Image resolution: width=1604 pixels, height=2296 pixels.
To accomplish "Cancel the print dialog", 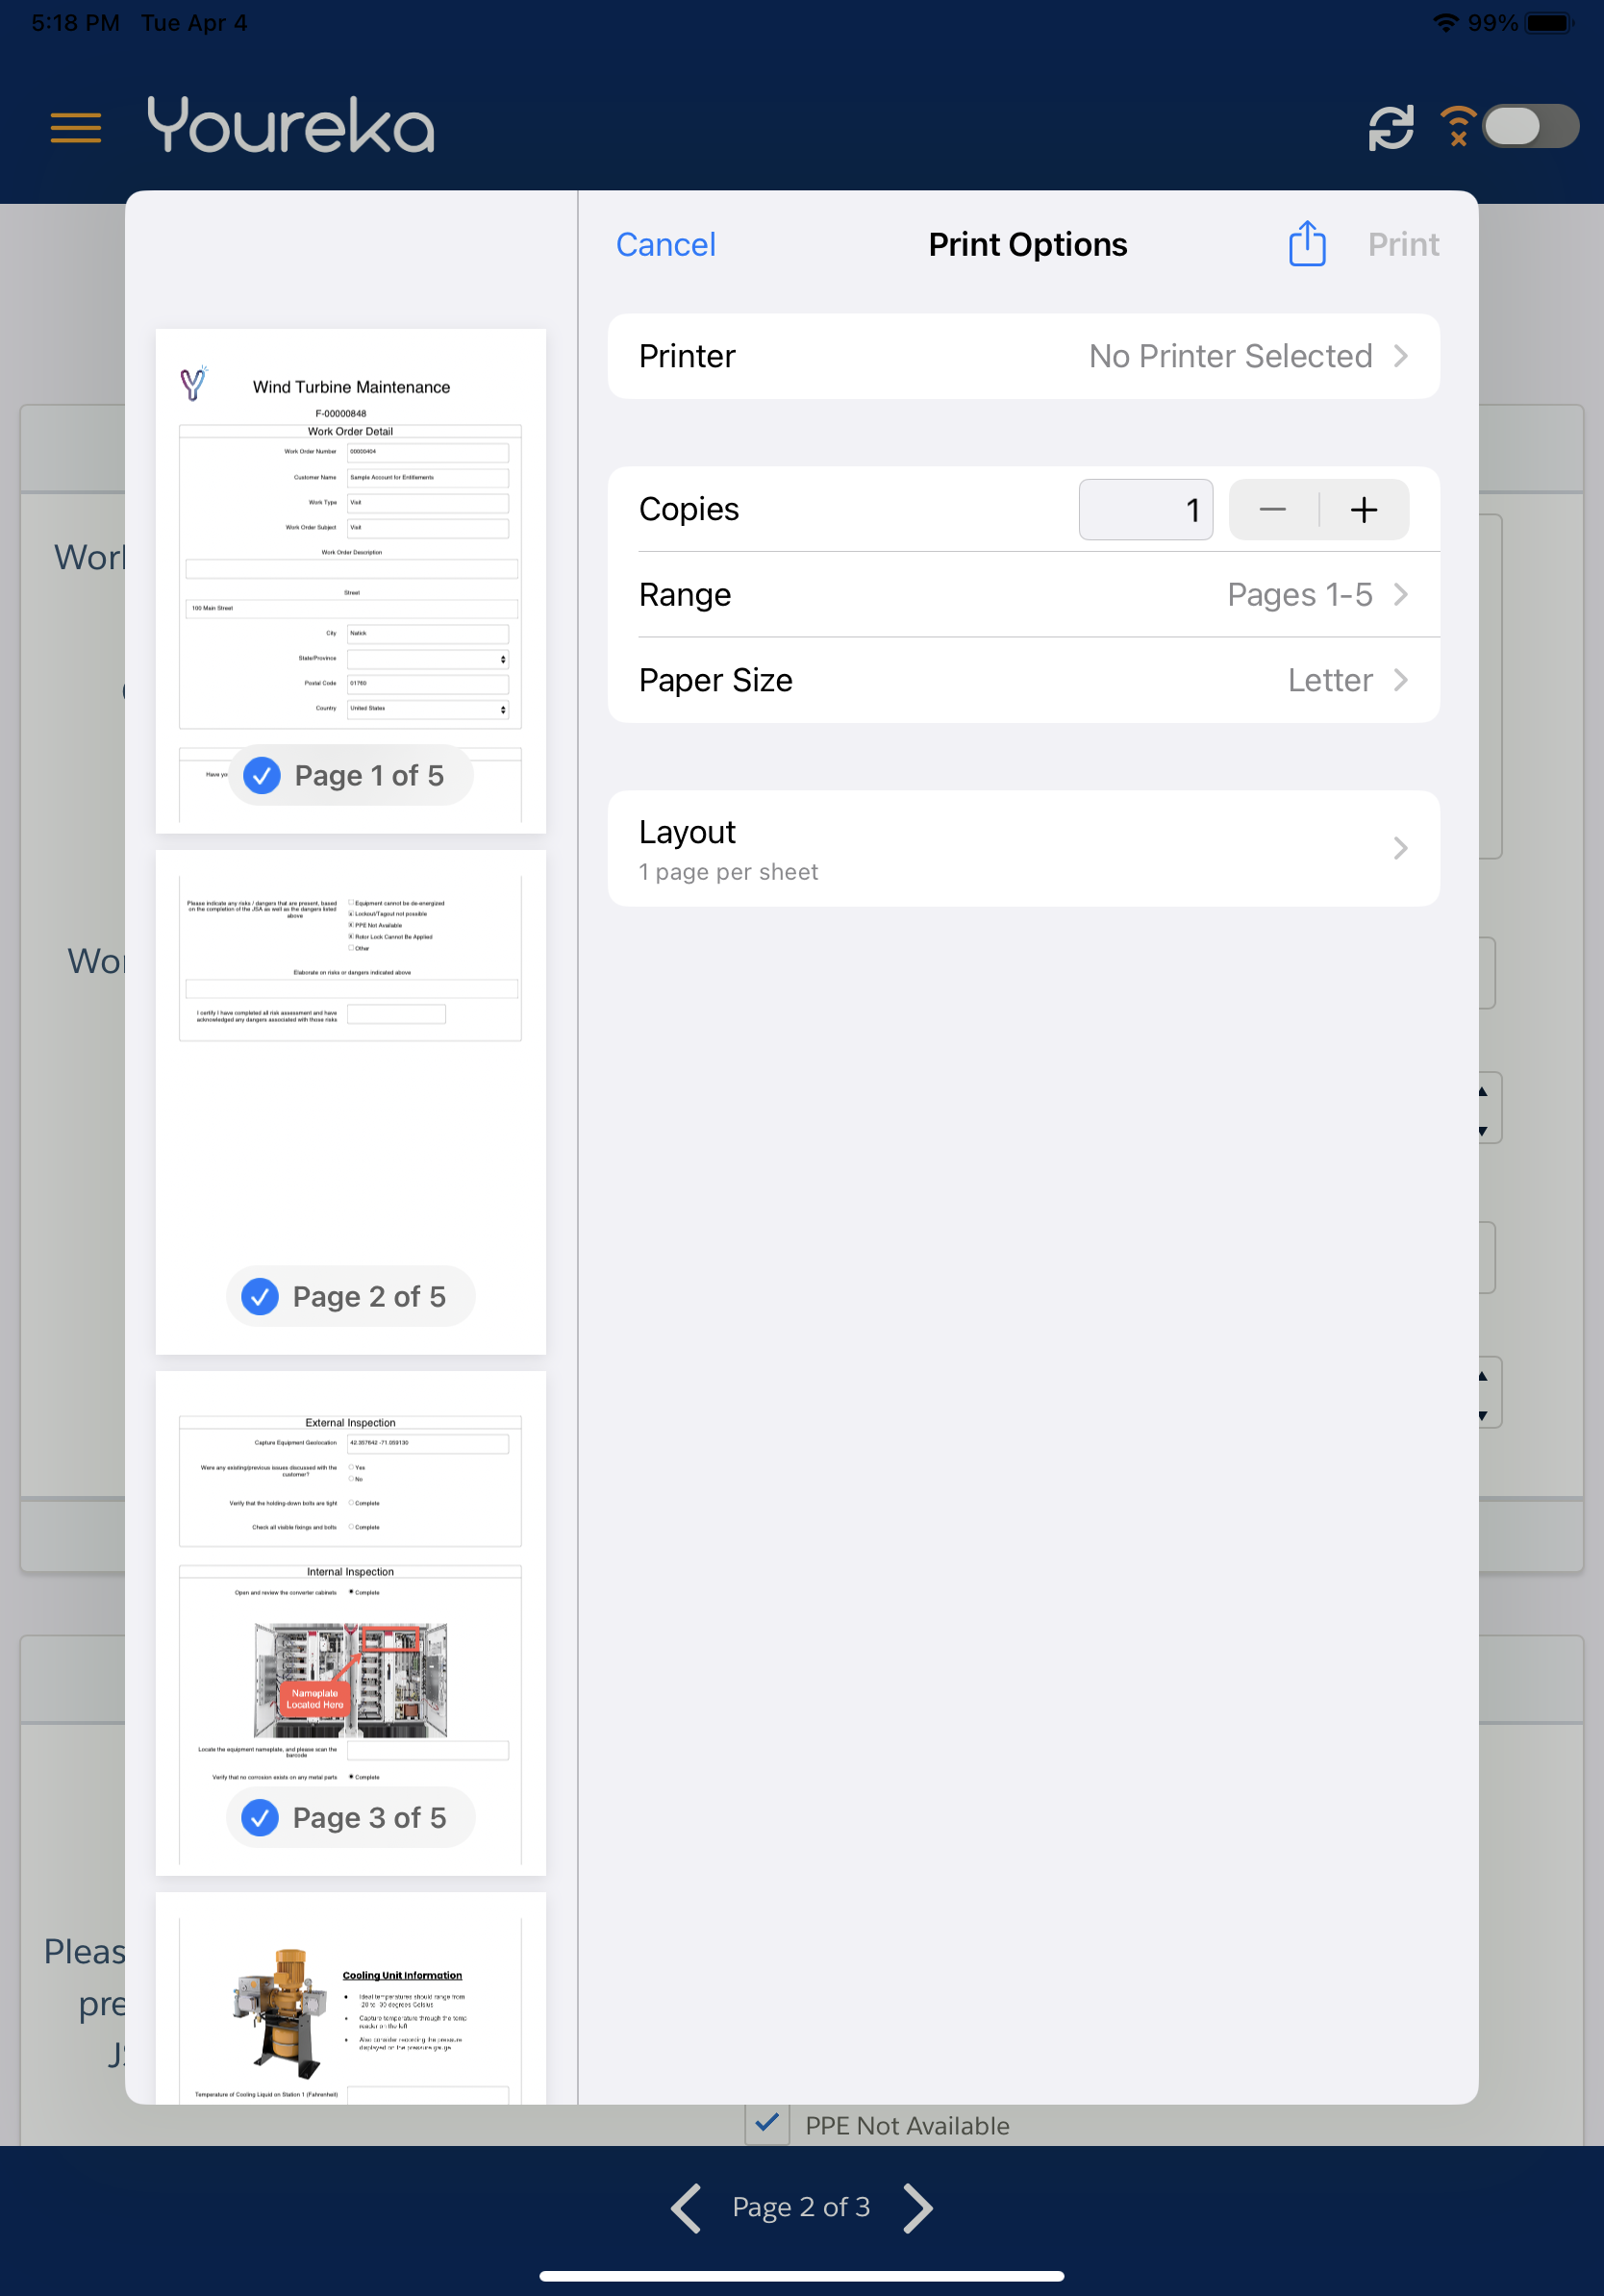I will [x=666, y=245].
